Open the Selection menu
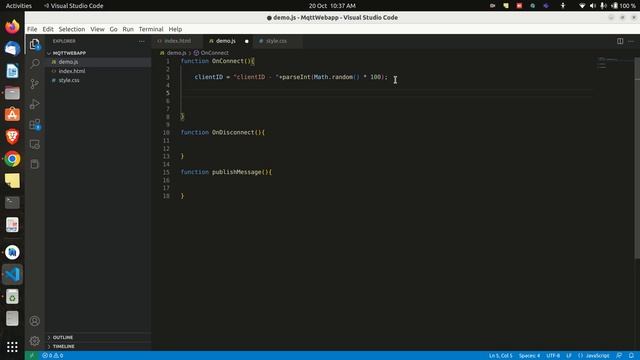640x360 pixels. tap(72, 29)
